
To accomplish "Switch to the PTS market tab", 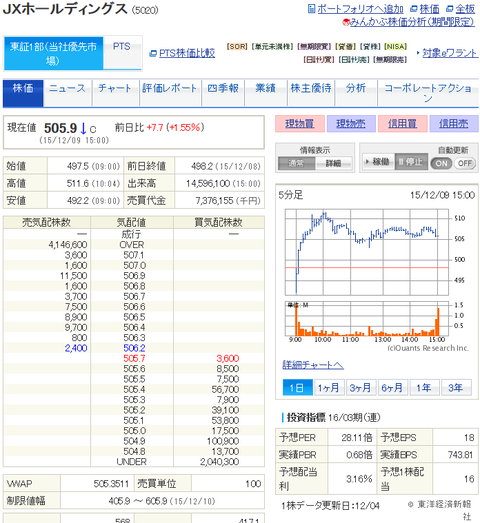I will [121, 53].
